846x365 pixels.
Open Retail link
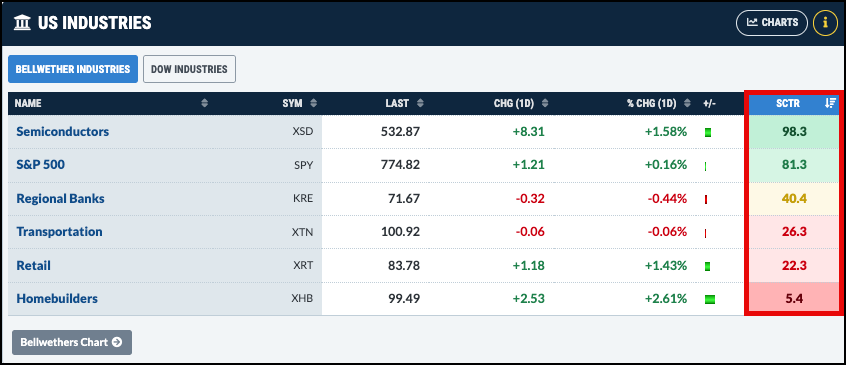coord(33,265)
